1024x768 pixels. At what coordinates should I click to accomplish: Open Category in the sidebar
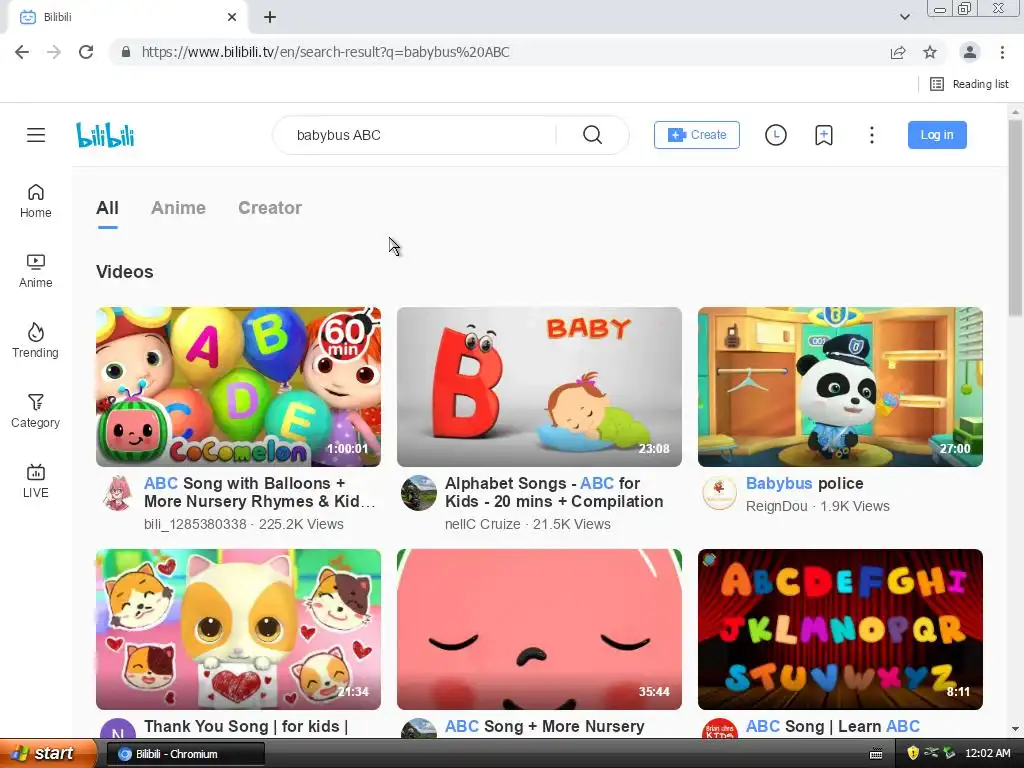[x=35, y=411]
